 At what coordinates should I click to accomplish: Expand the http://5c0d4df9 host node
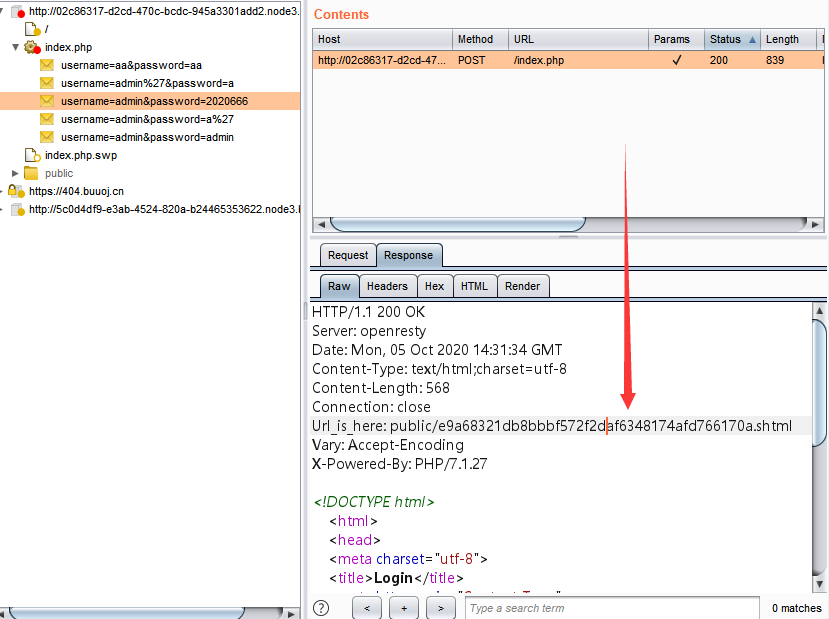point(2,209)
